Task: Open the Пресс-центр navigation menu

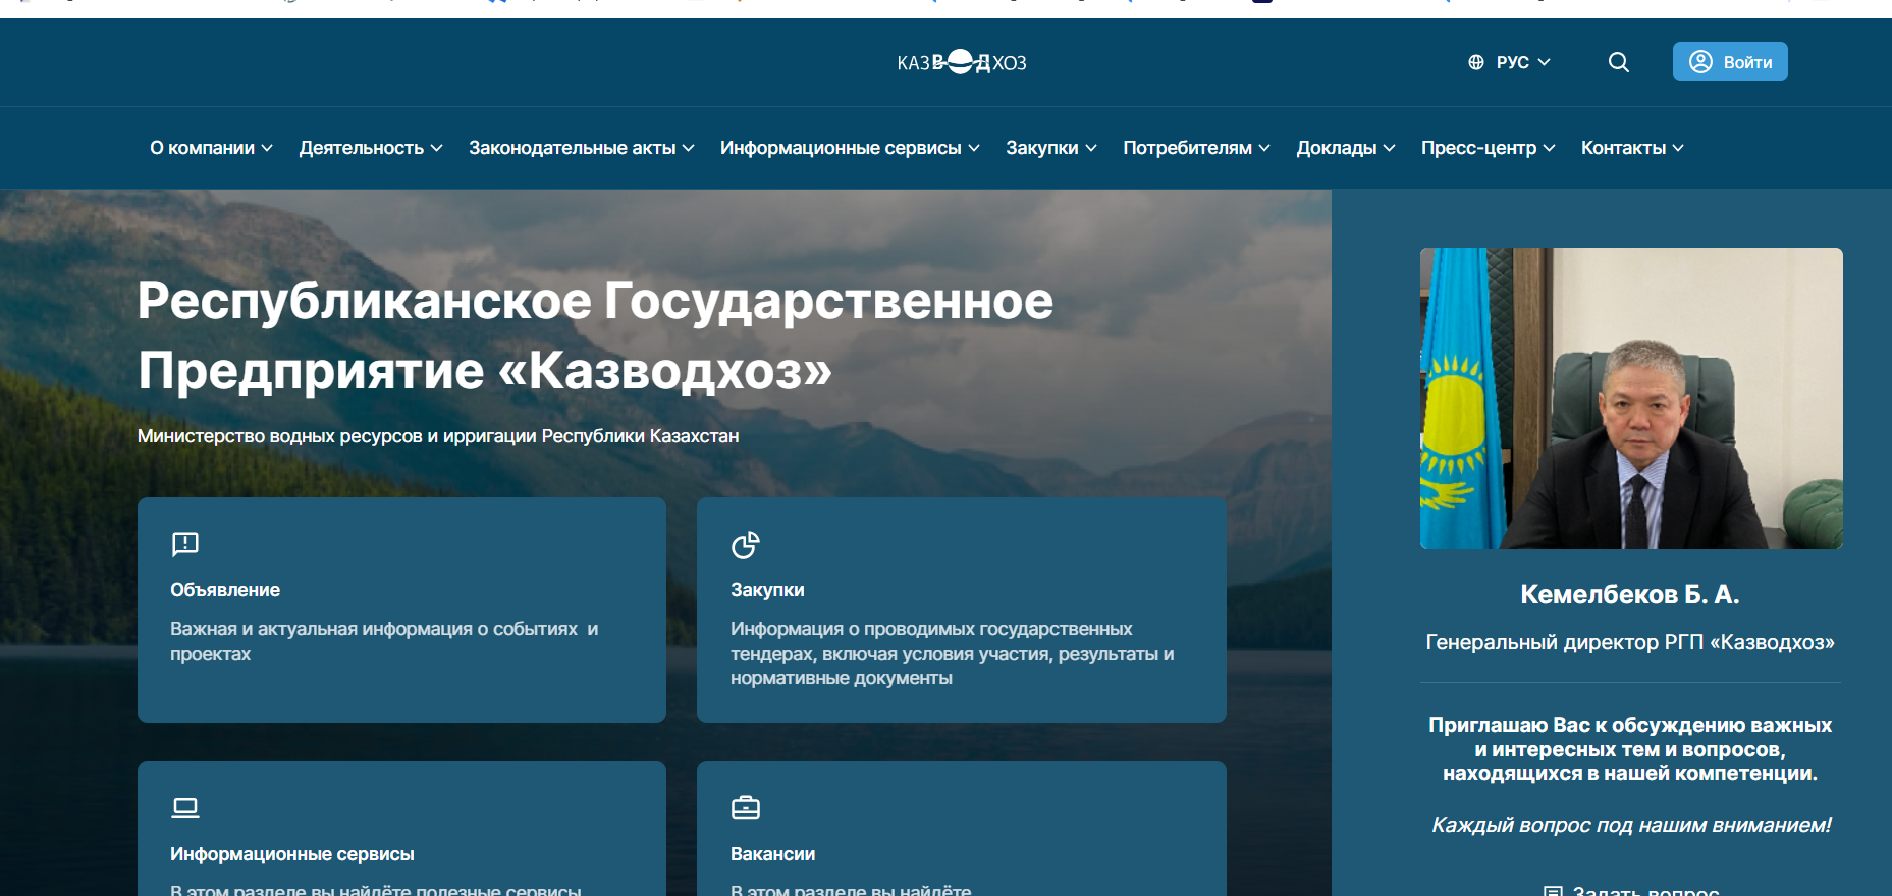Action: pyautogui.click(x=1487, y=148)
